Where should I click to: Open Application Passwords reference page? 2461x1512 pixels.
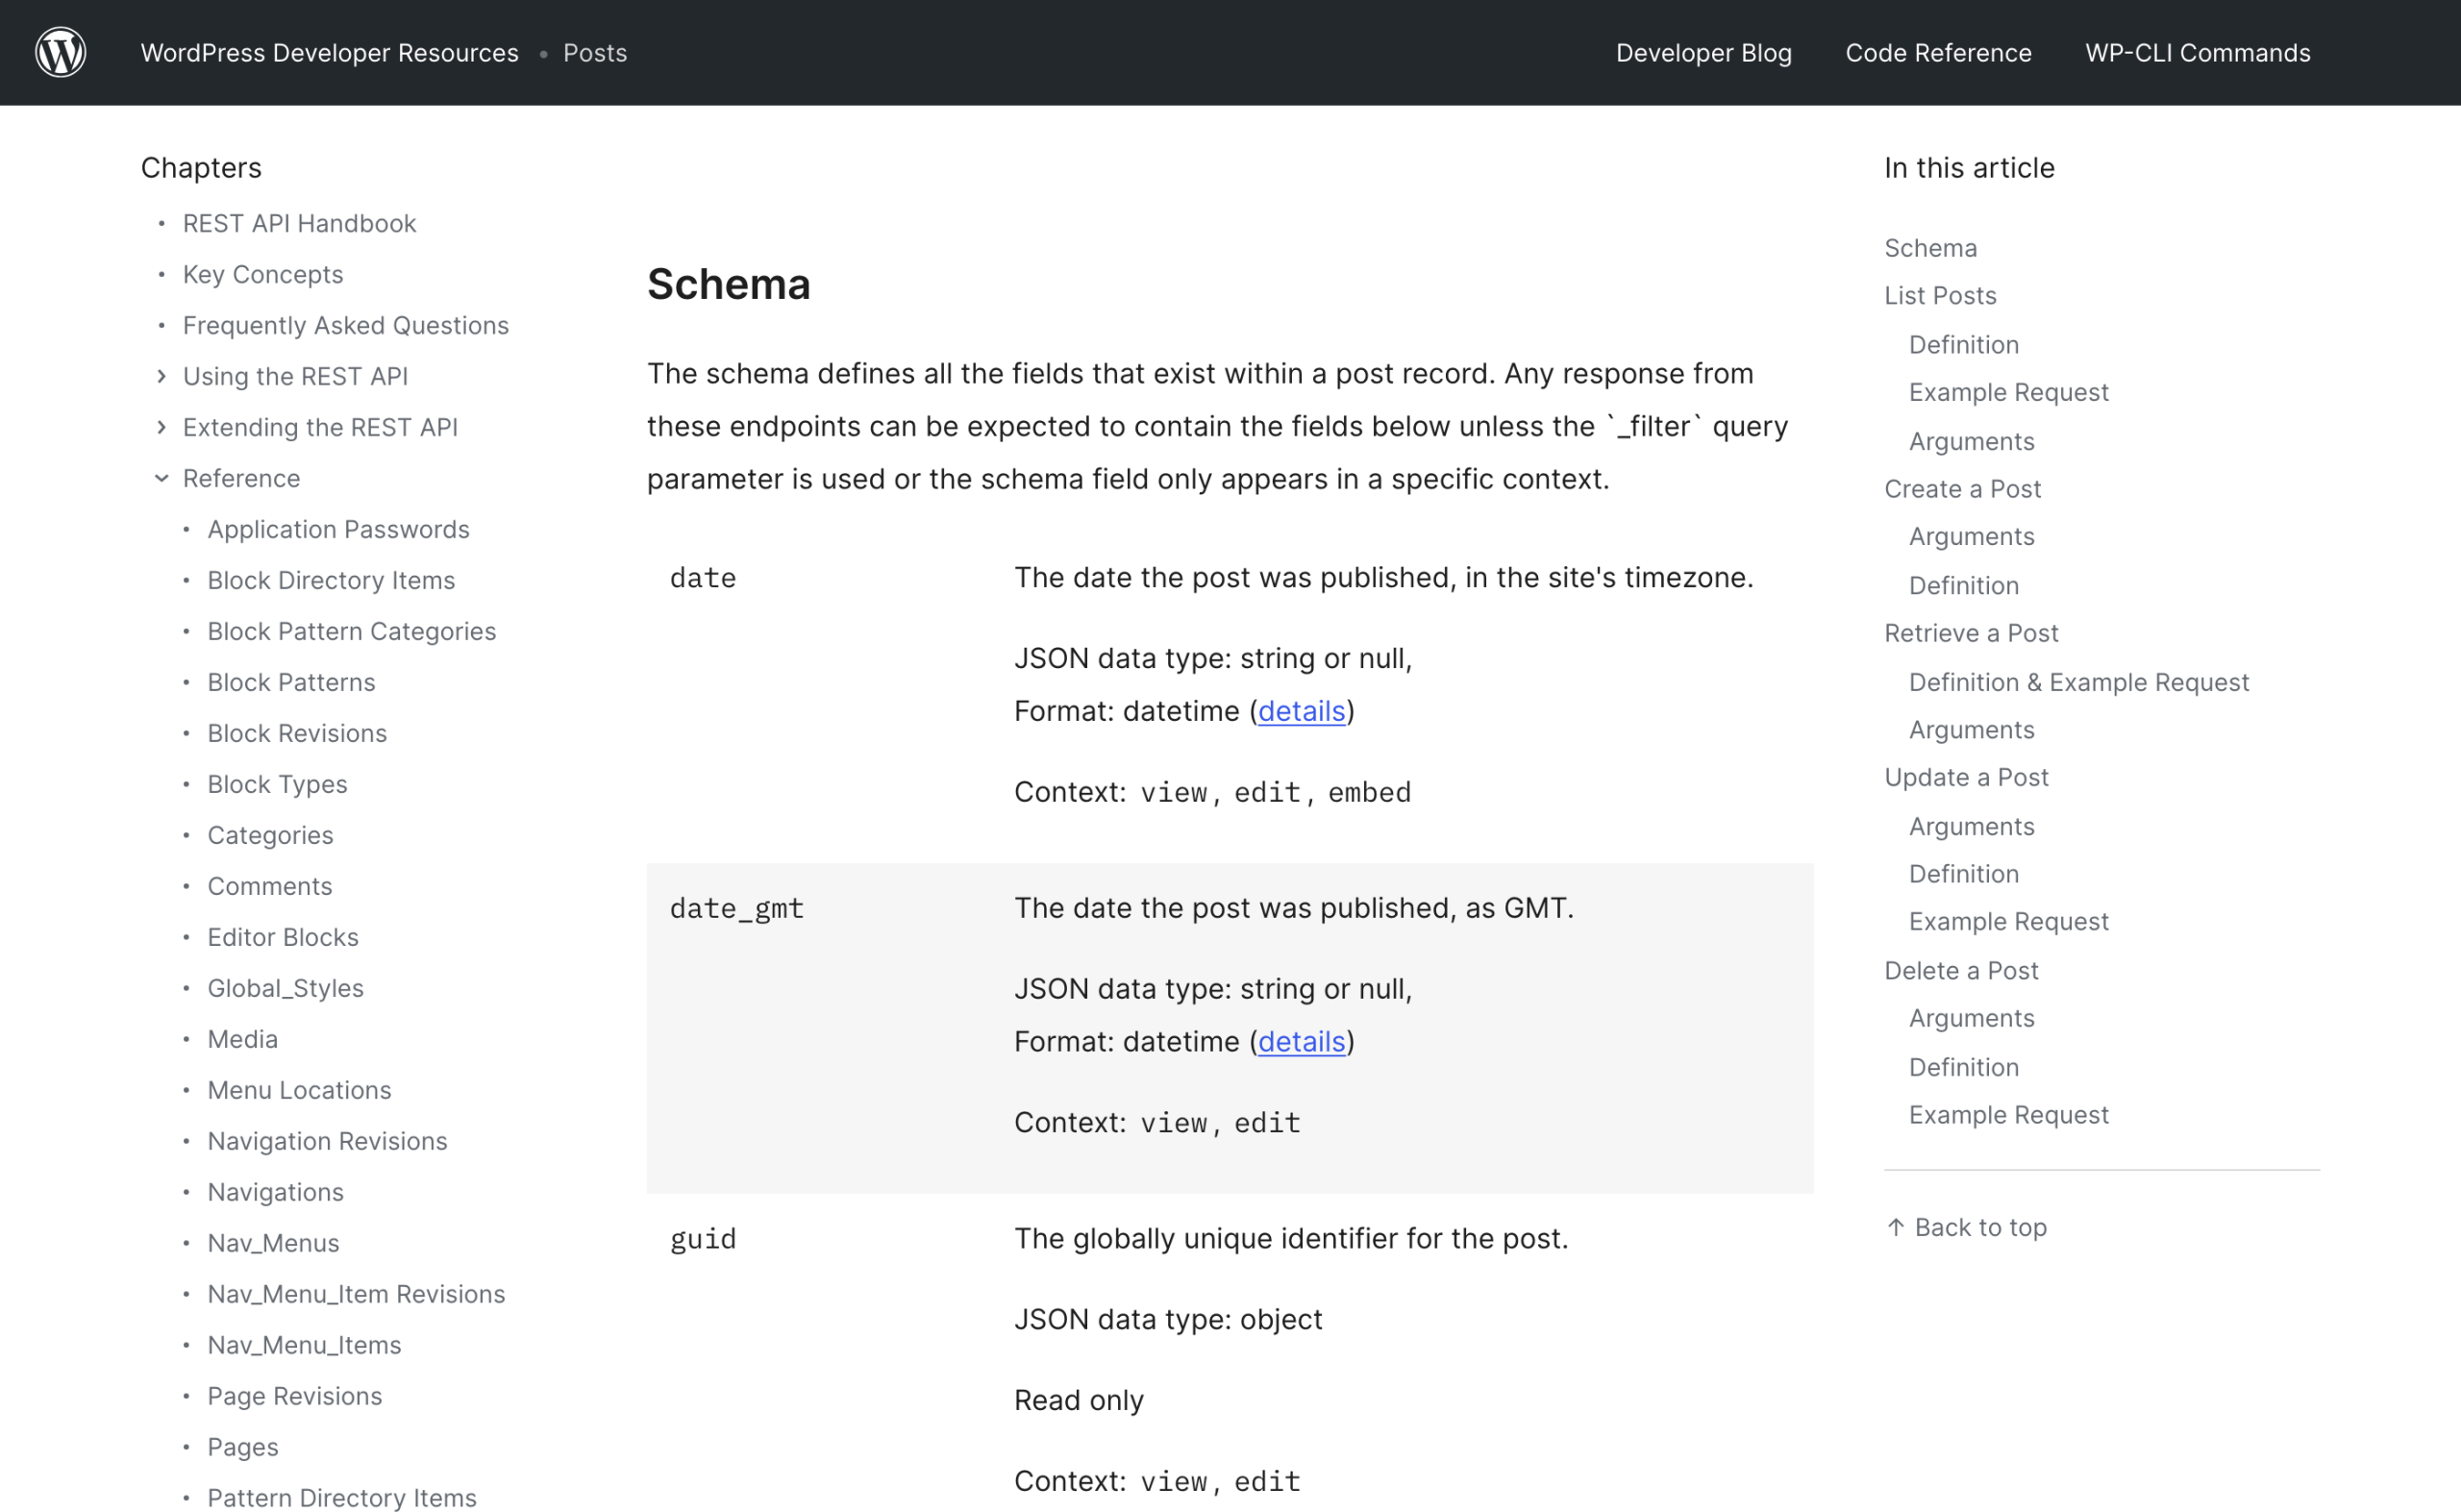tap(338, 529)
